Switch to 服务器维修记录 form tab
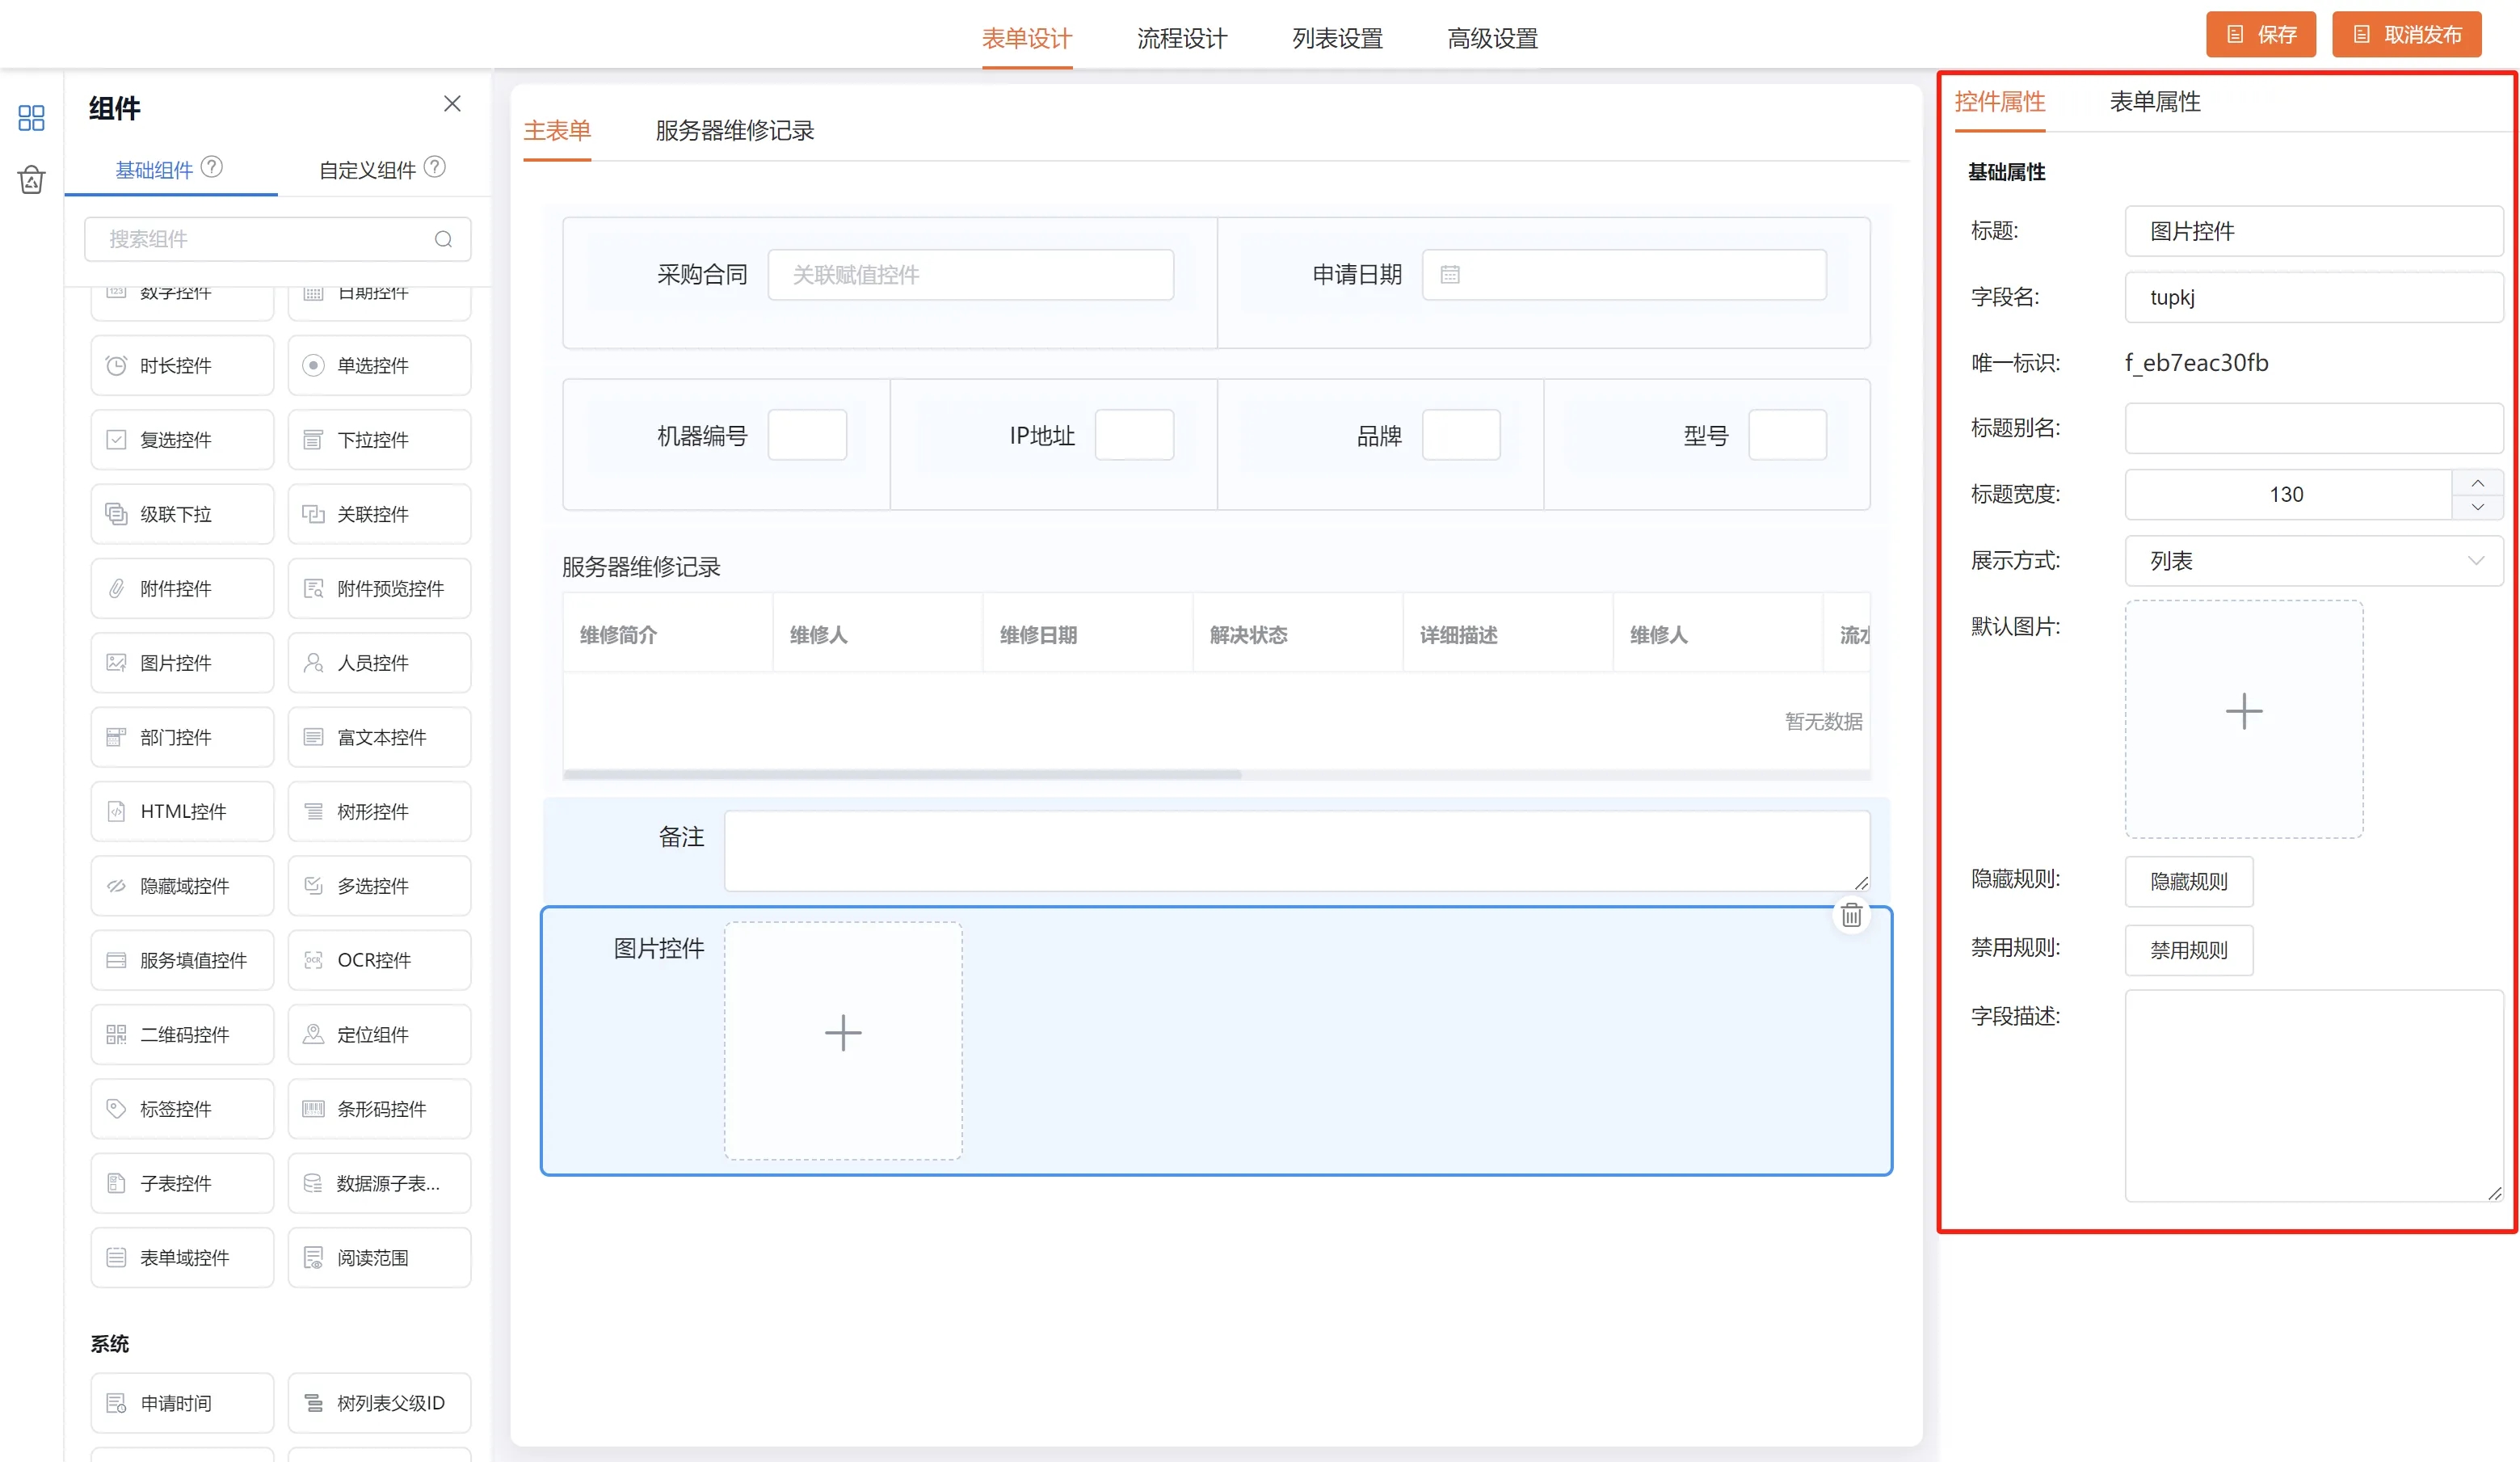This screenshot has height=1462, width=2520. pos(734,131)
